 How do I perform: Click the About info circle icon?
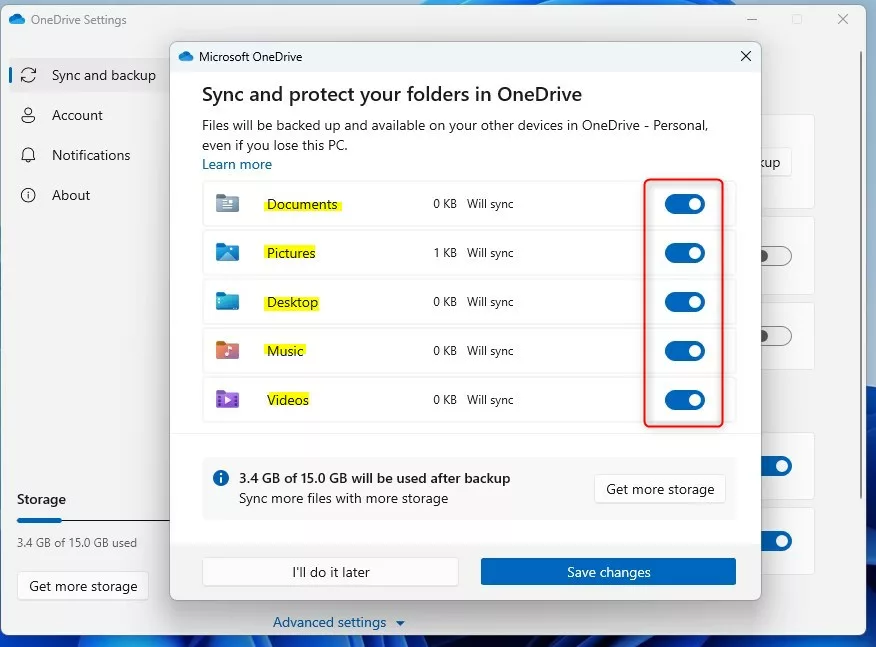[x=28, y=195]
